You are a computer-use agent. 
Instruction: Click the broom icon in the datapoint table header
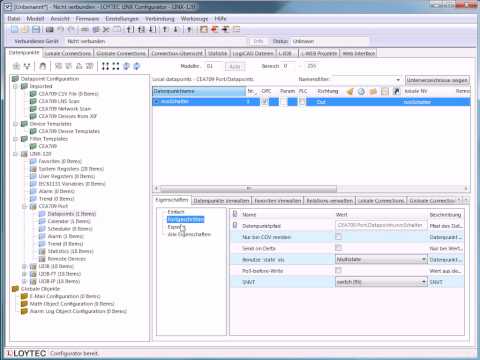click(x=350, y=91)
